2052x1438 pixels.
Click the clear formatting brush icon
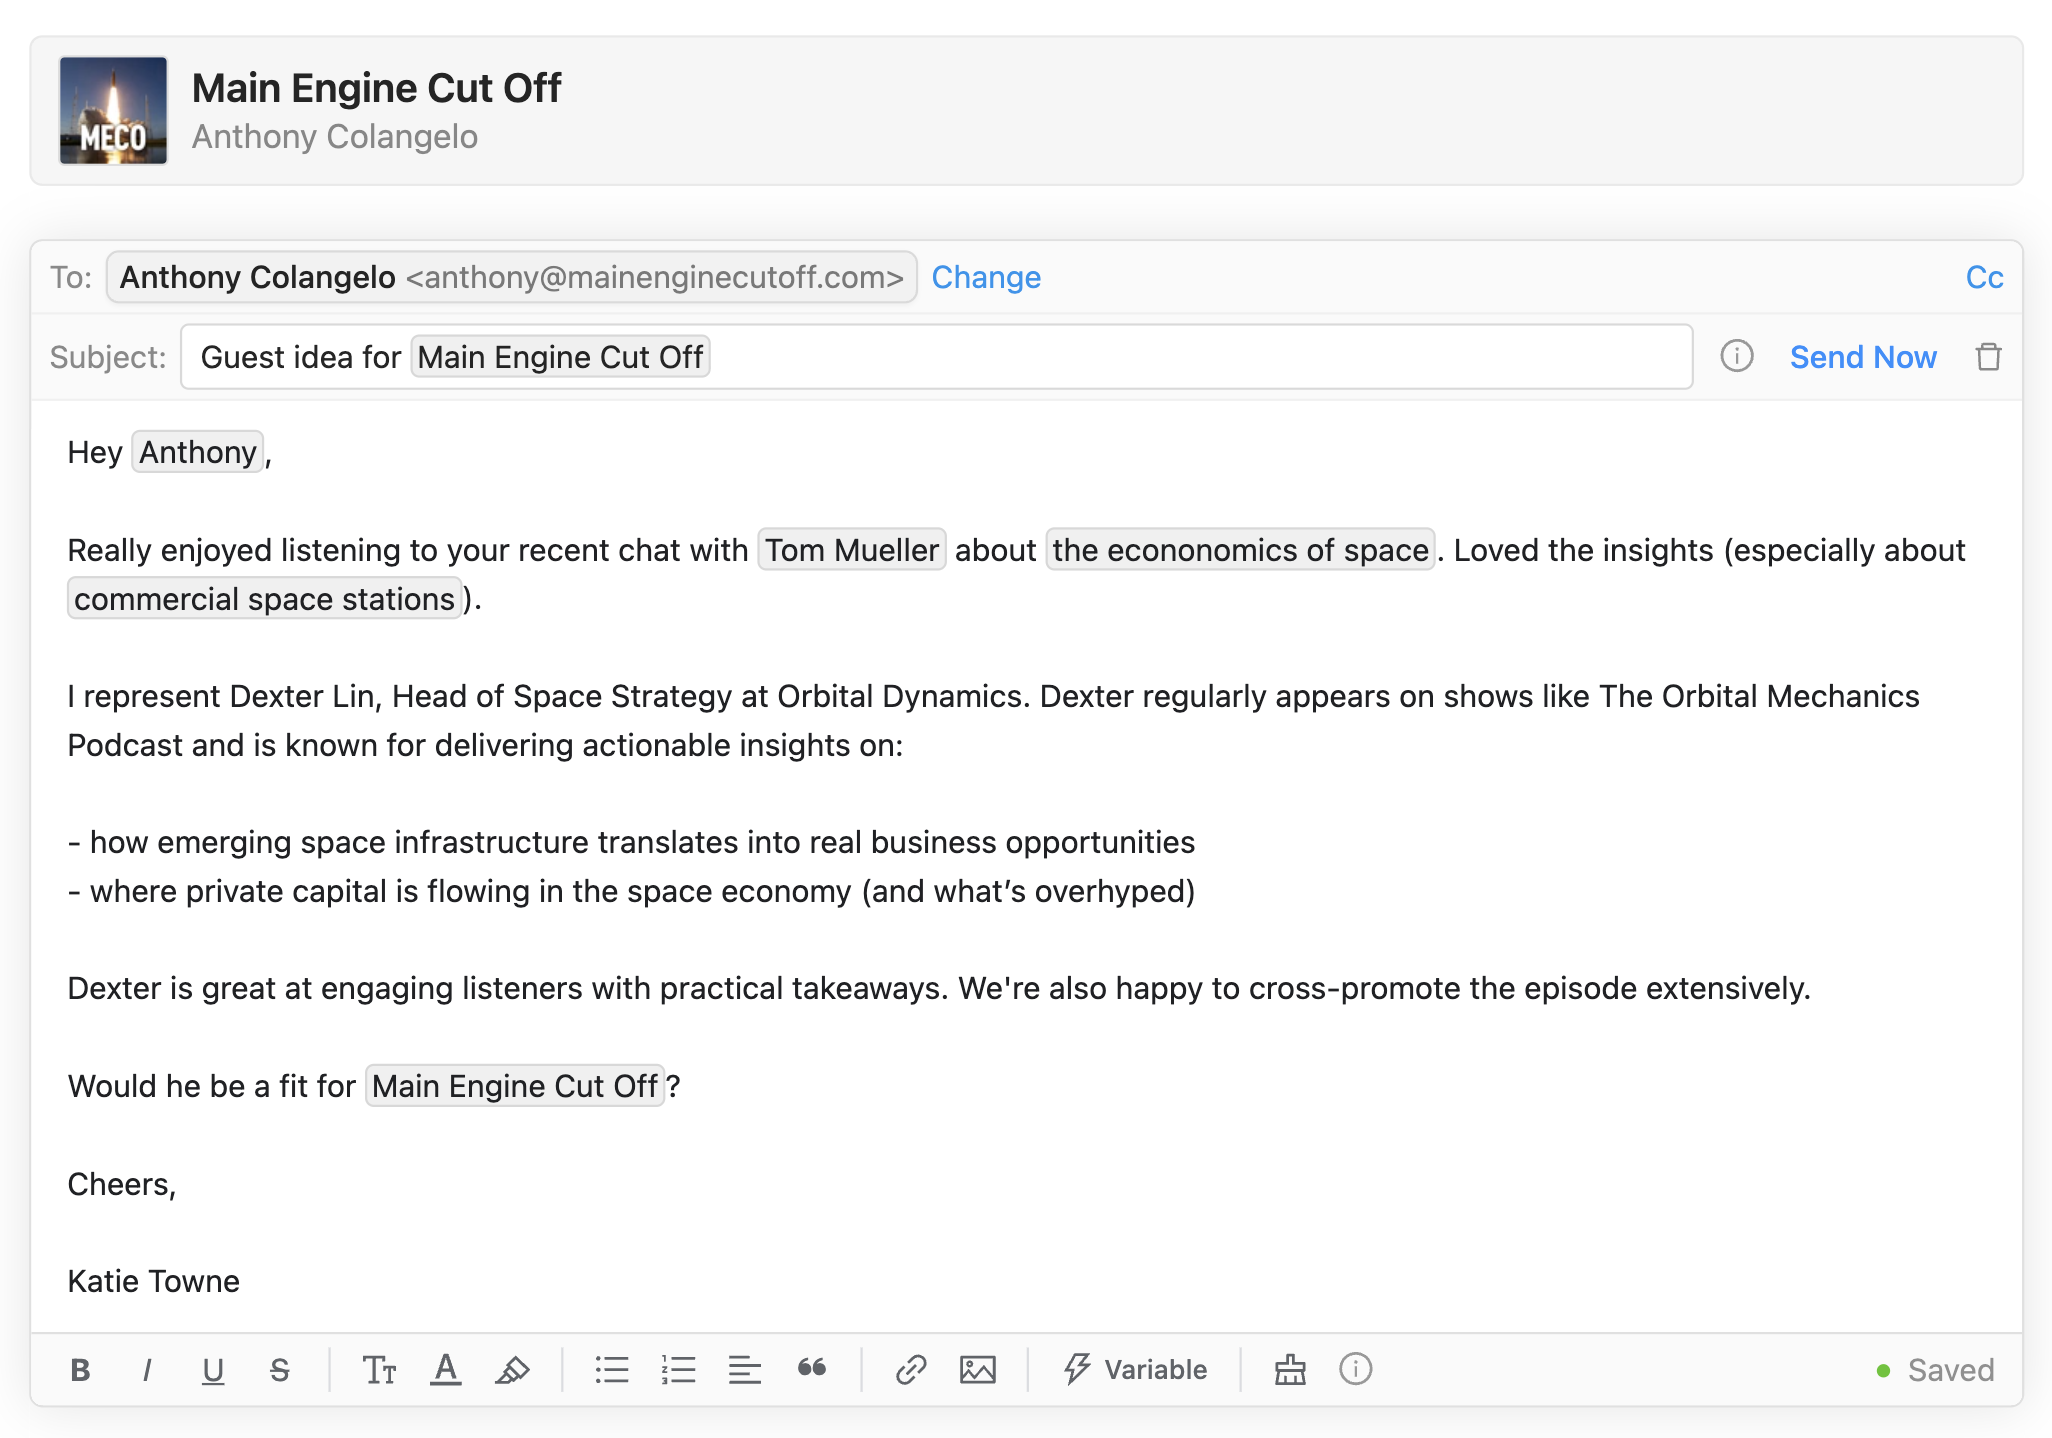1290,1369
